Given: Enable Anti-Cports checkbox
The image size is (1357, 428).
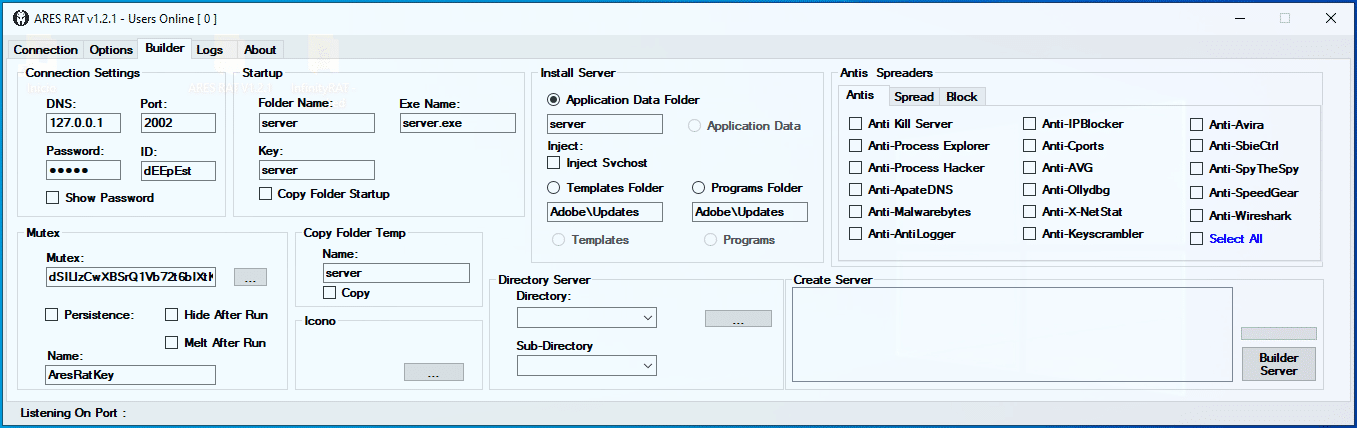Looking at the screenshot, I should click(x=1063, y=145).
